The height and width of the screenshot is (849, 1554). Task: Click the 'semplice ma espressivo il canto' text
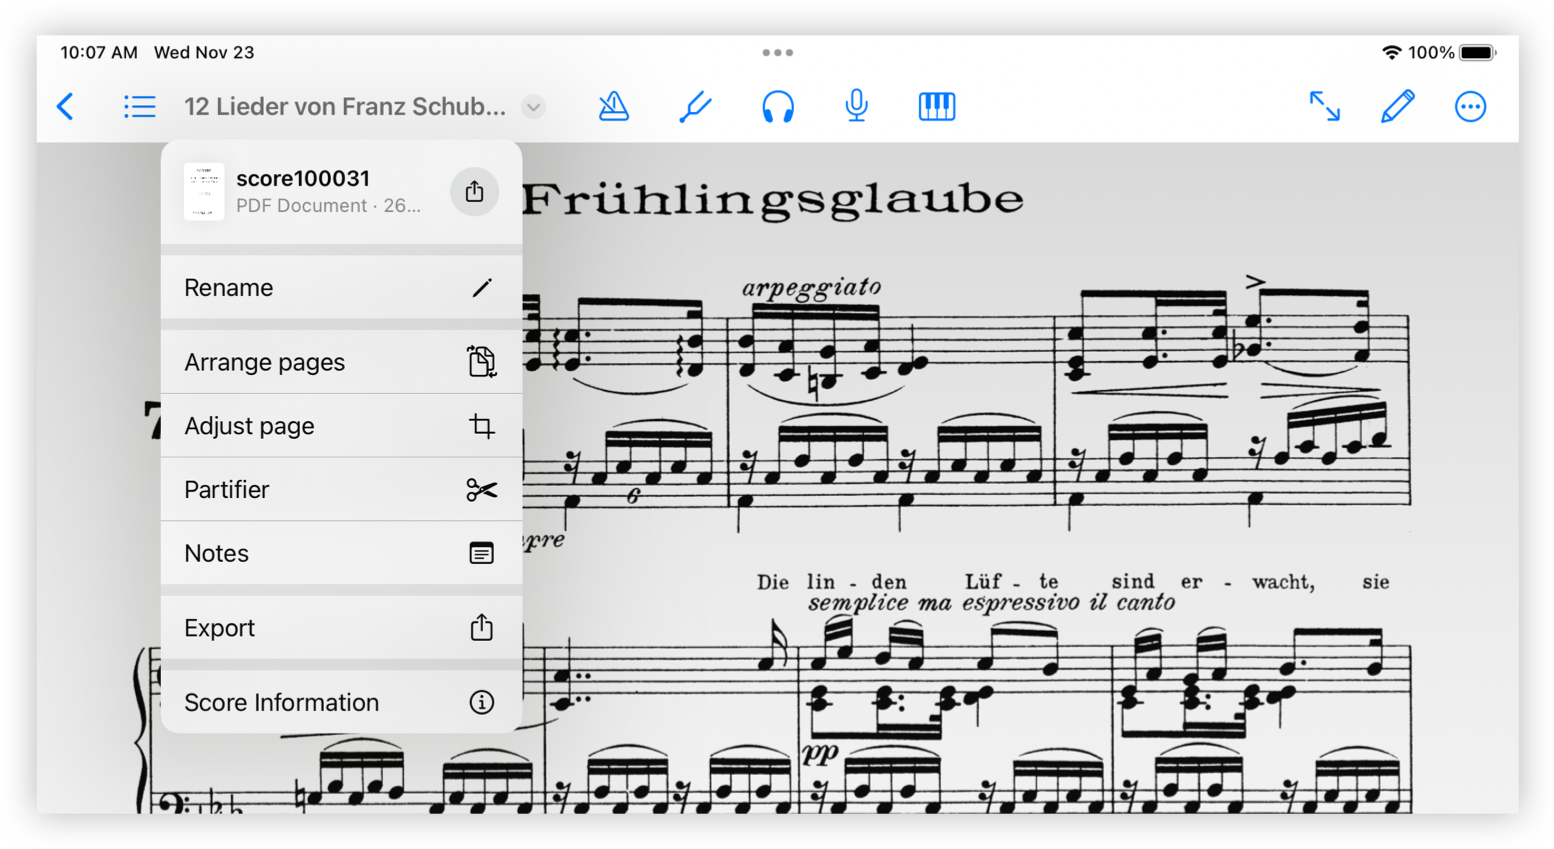991,603
